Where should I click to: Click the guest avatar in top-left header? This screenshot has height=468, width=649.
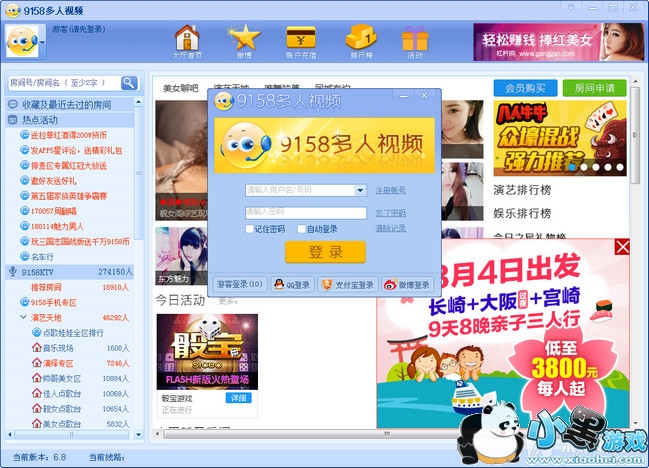tap(22, 41)
